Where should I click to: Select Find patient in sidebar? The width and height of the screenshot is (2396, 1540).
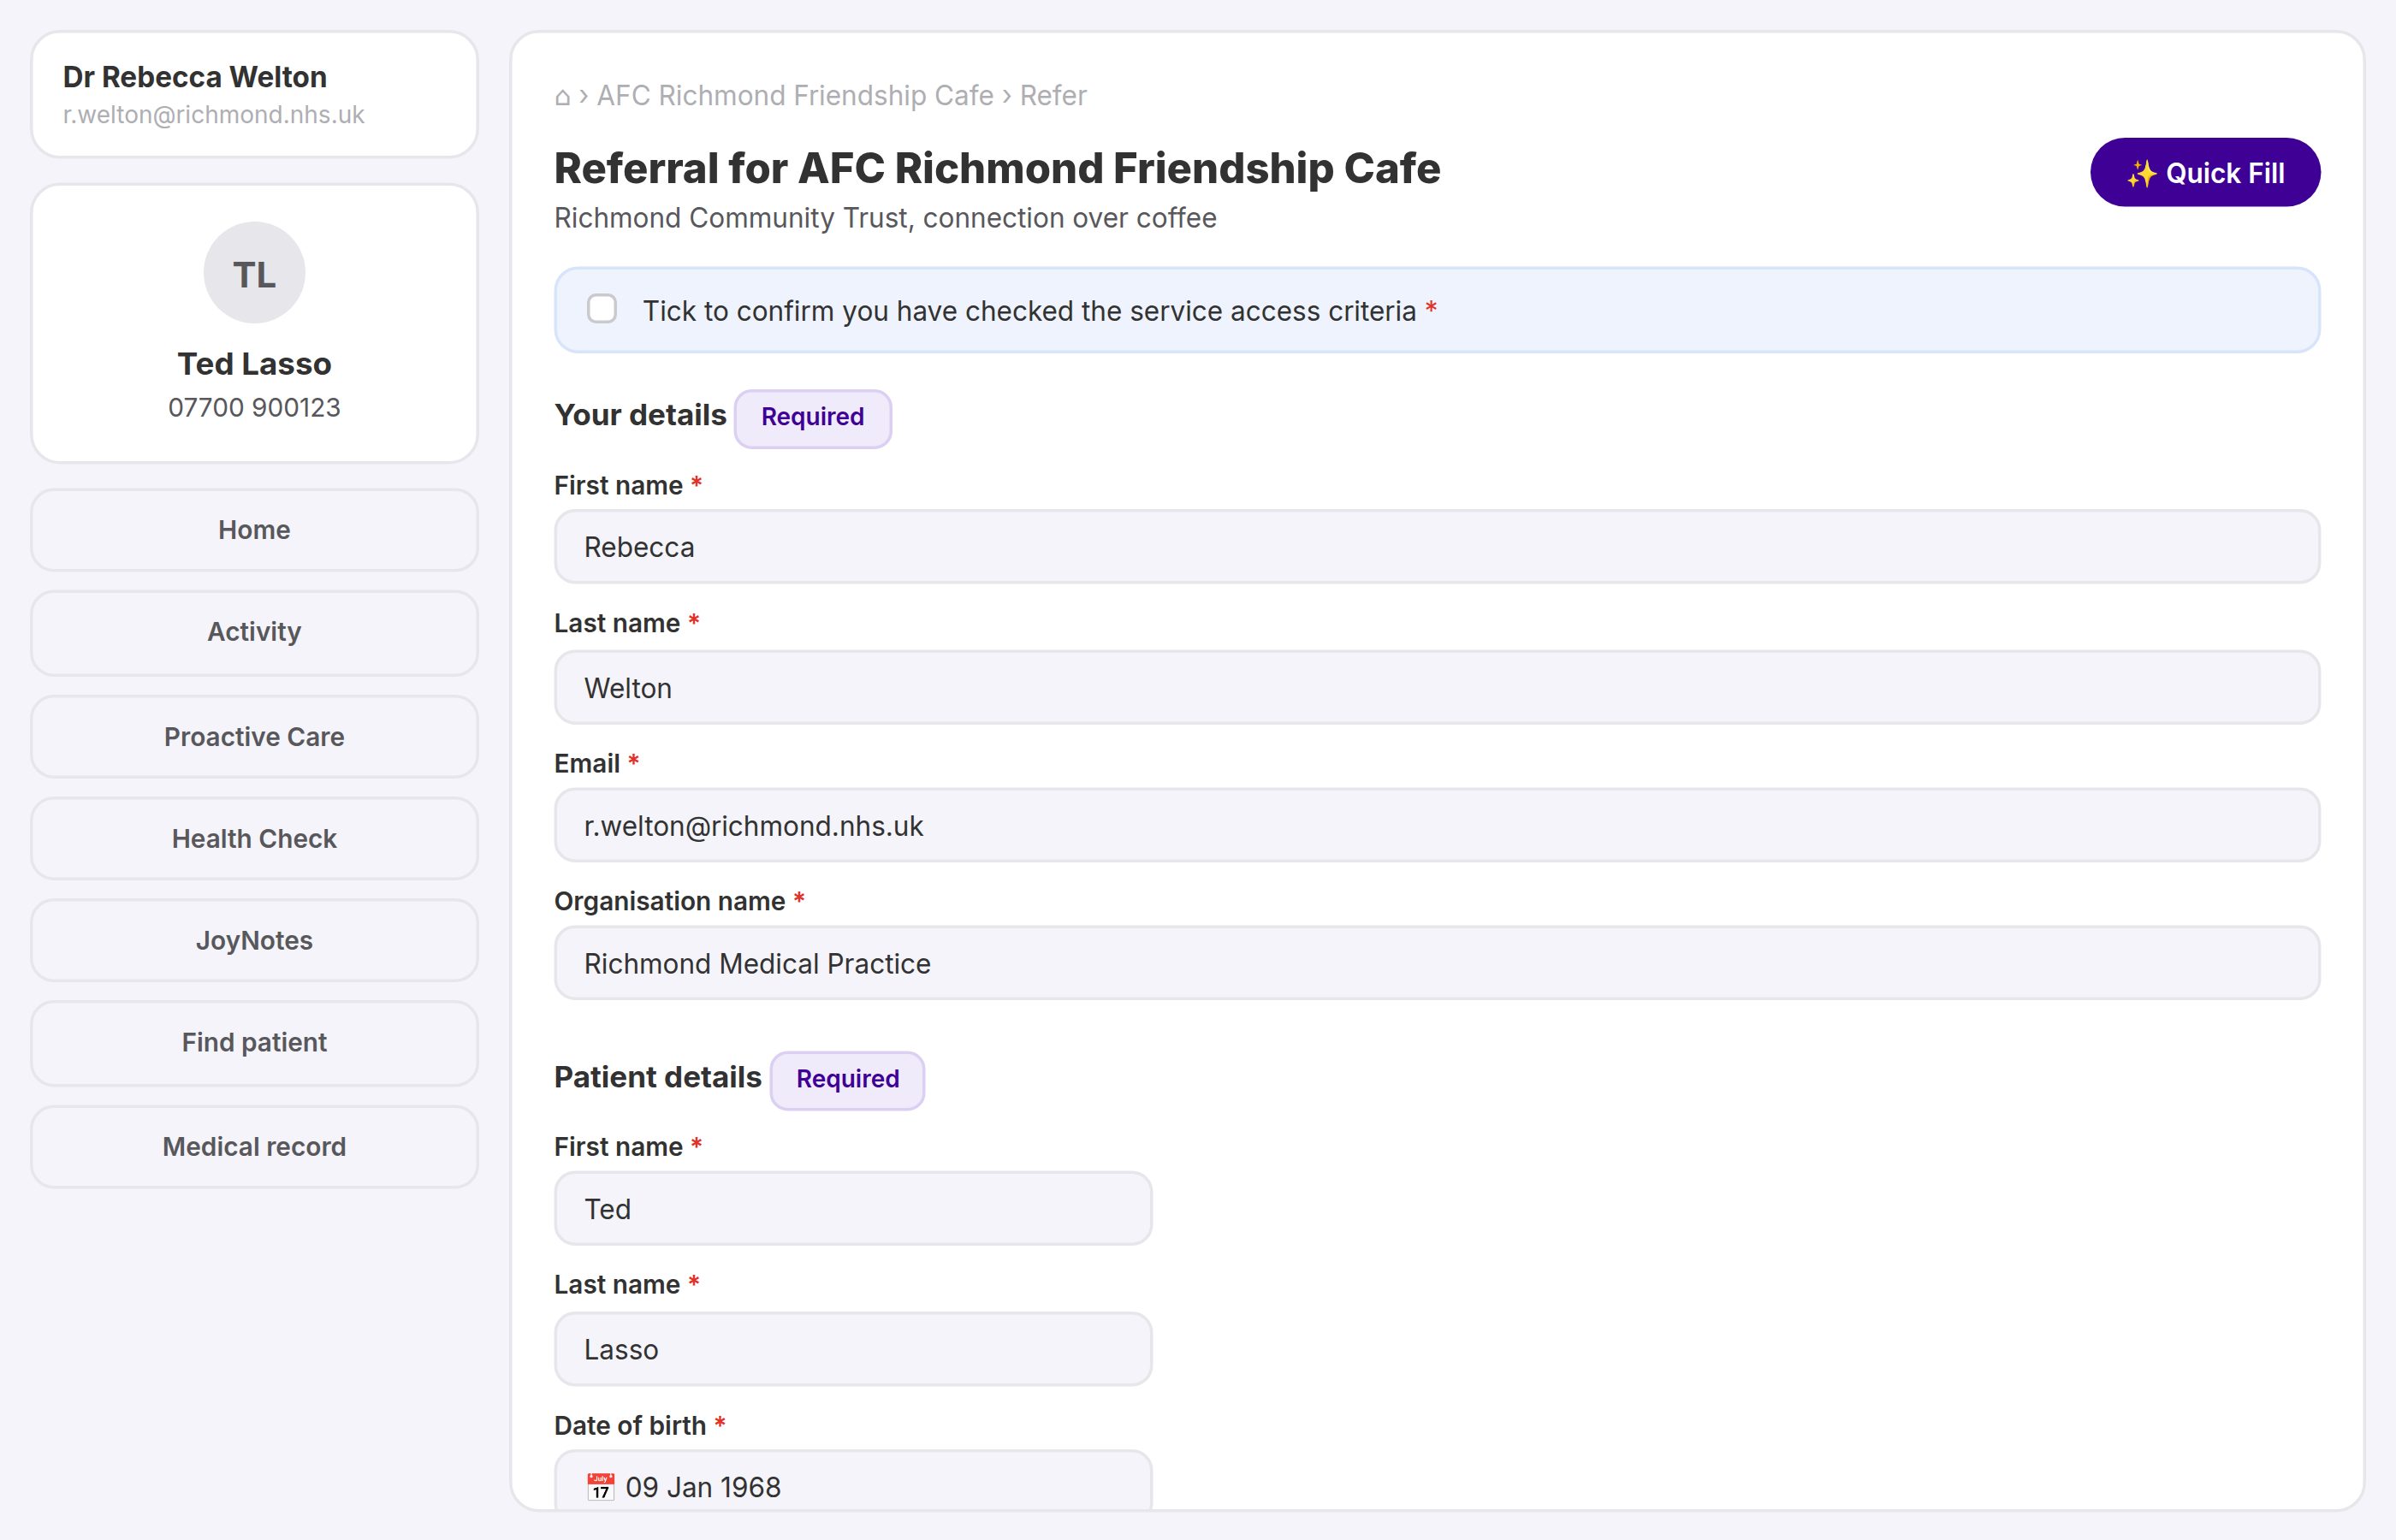254,1043
